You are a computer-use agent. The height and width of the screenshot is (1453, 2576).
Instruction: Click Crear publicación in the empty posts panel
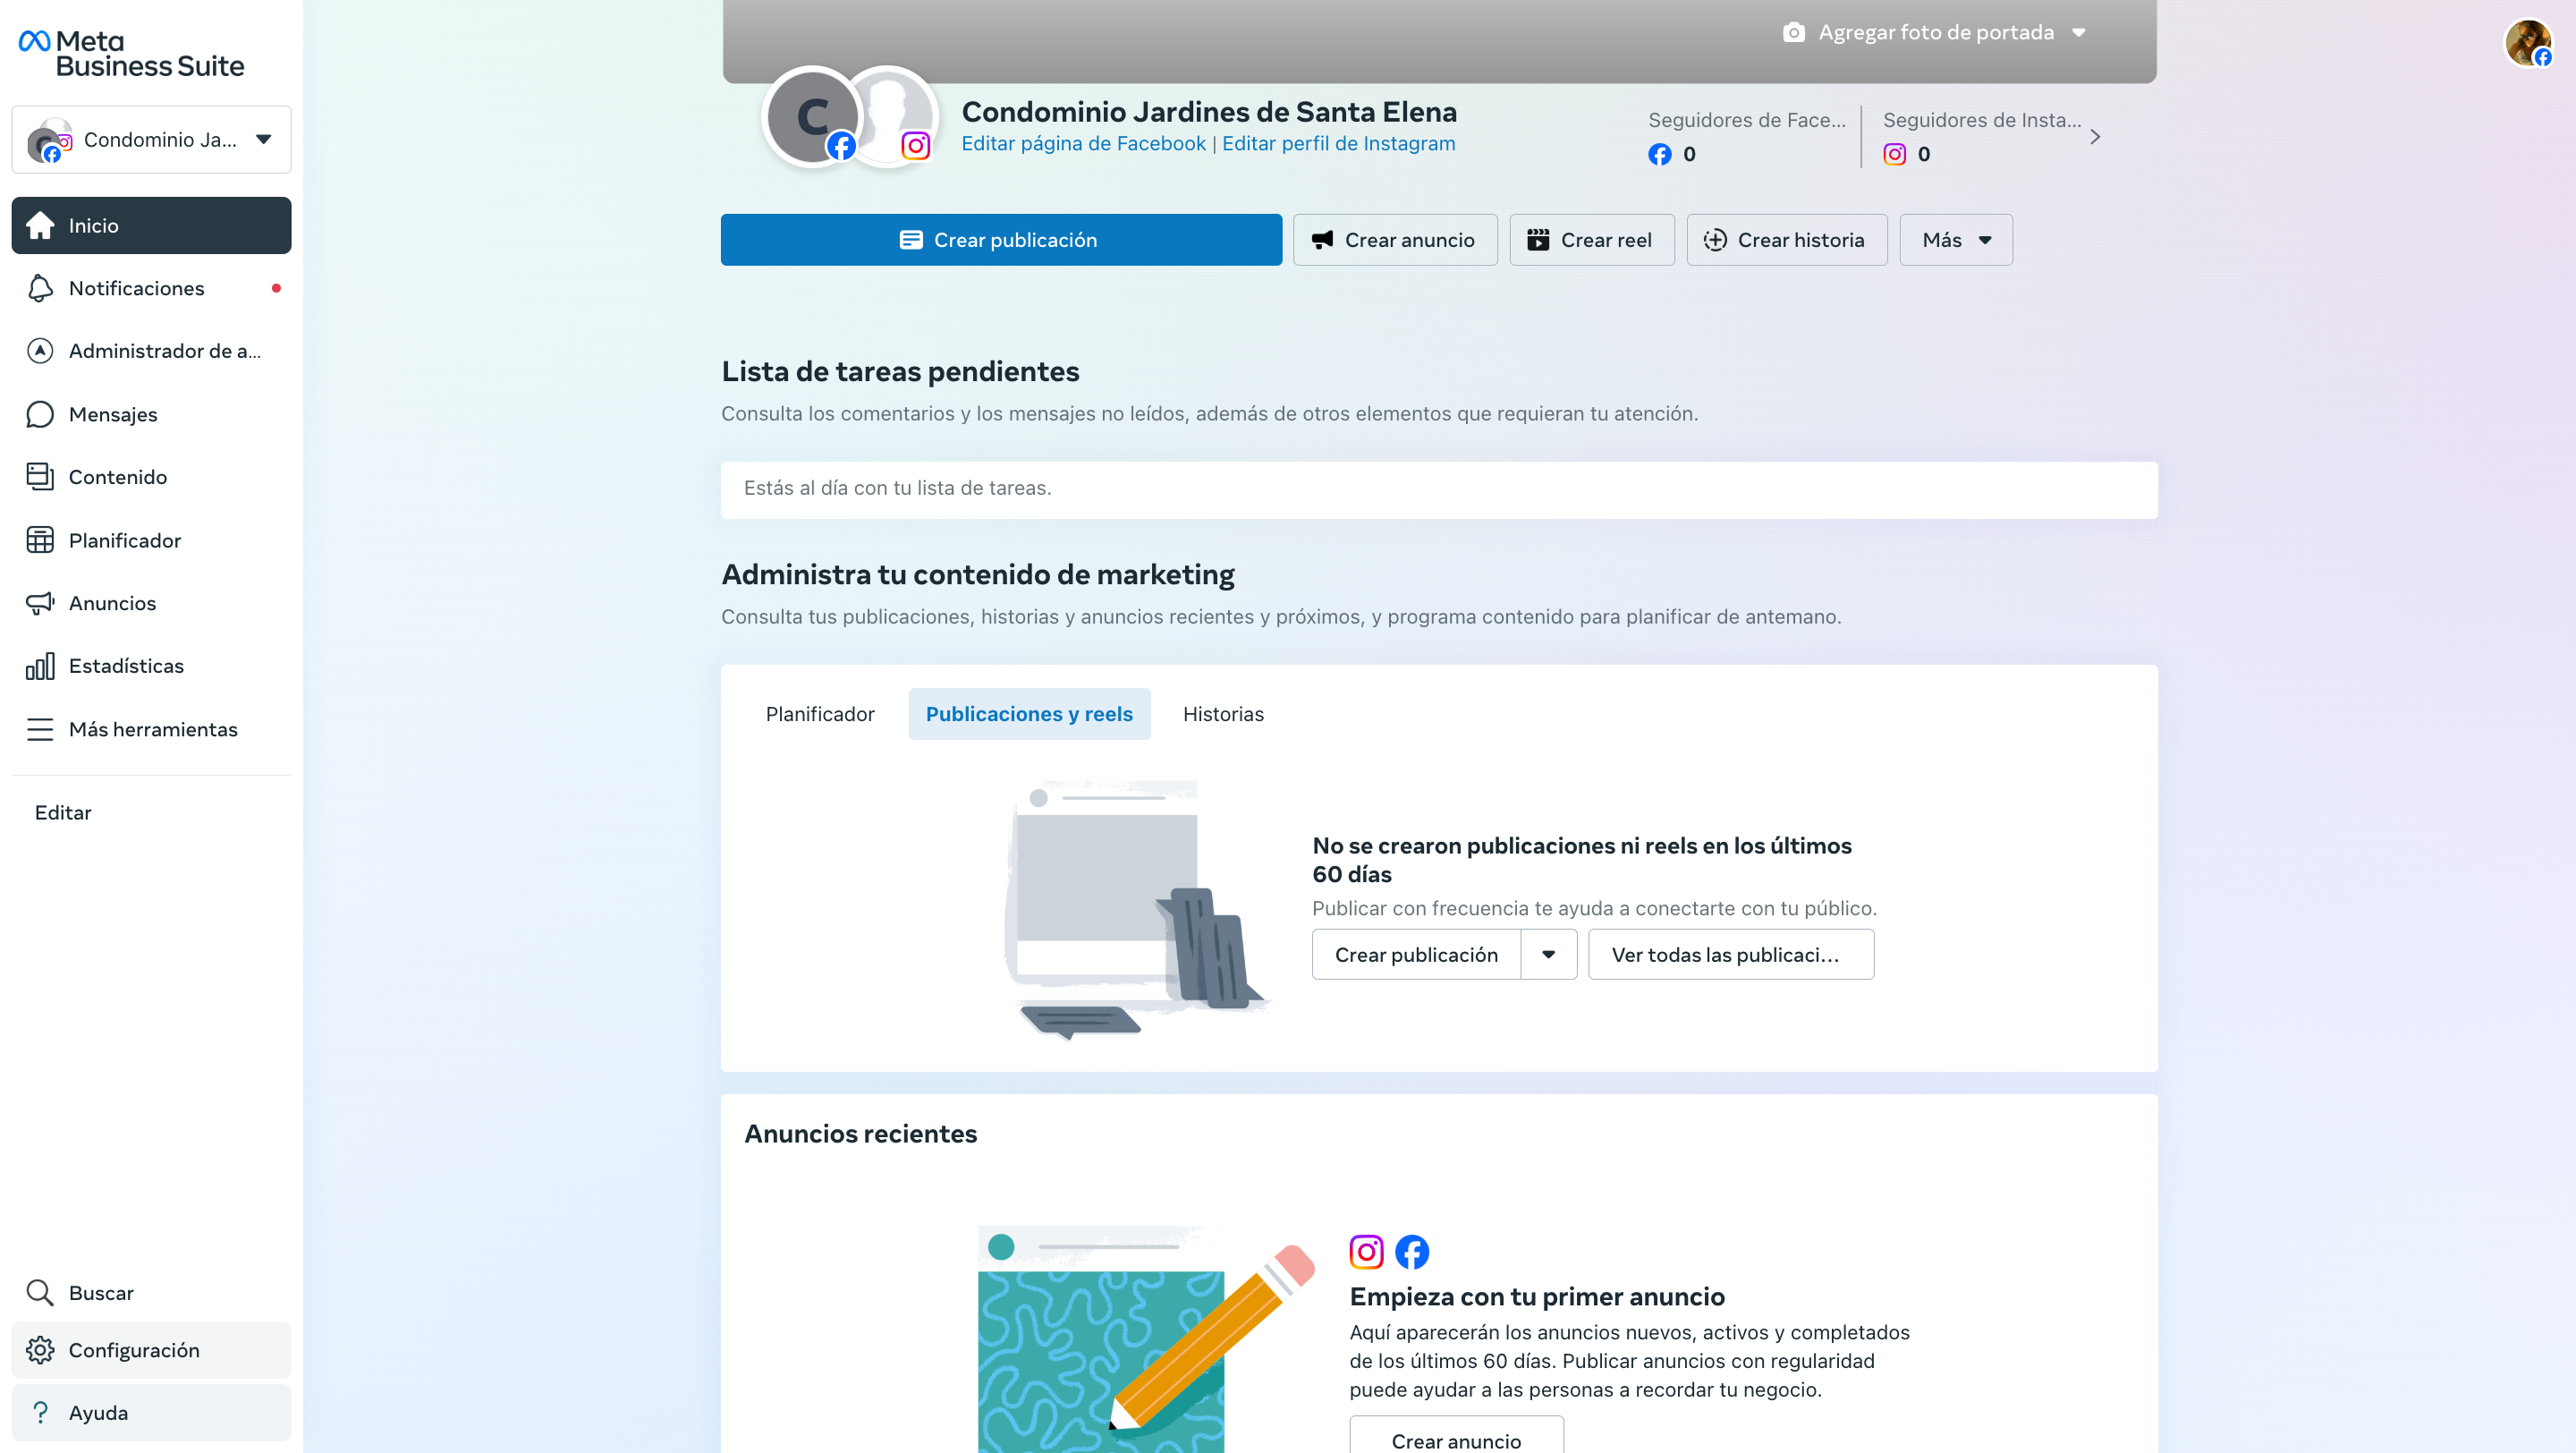1416,954
